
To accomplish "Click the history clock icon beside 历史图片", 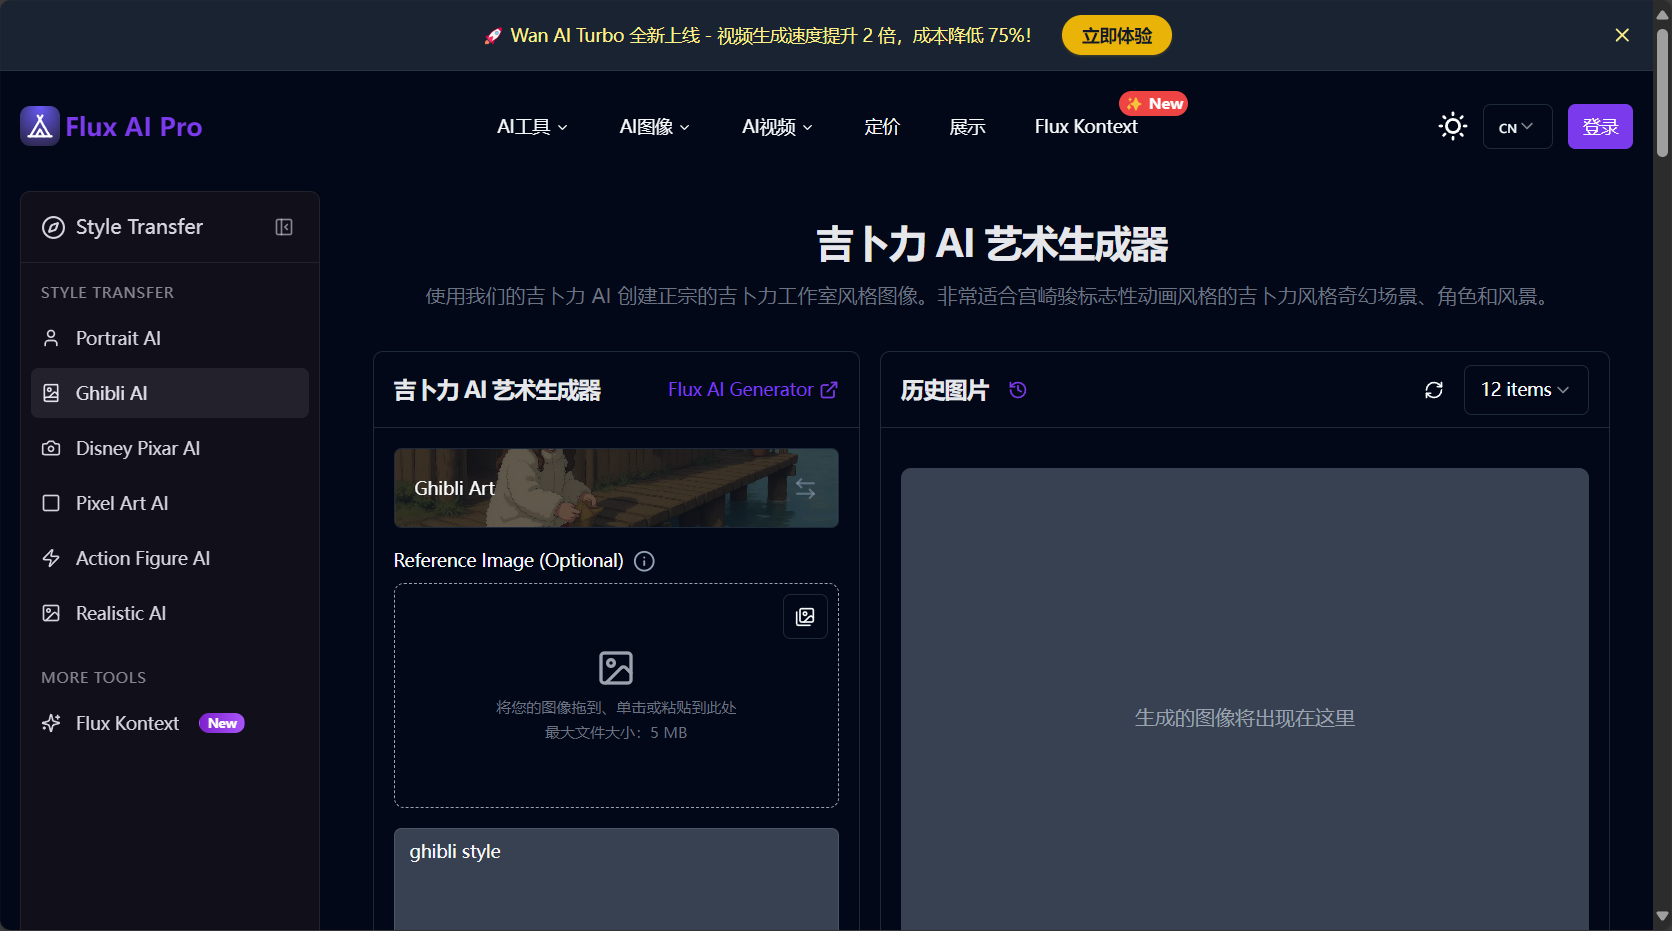I will pyautogui.click(x=1018, y=390).
